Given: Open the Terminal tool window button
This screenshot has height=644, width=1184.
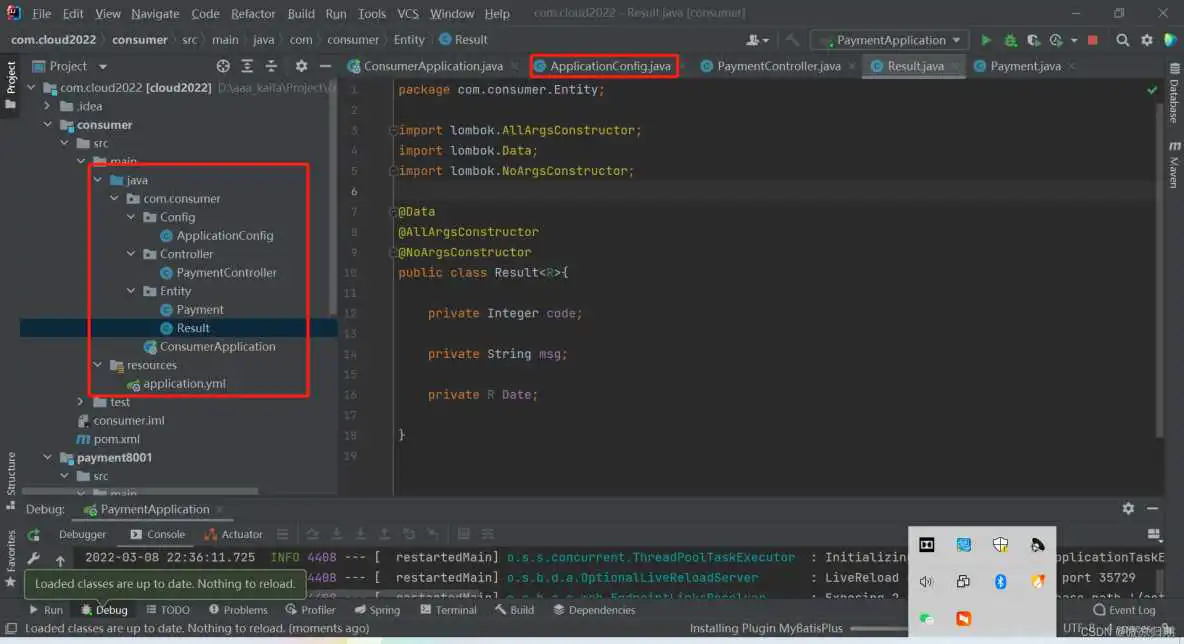Looking at the screenshot, I should (x=448, y=610).
